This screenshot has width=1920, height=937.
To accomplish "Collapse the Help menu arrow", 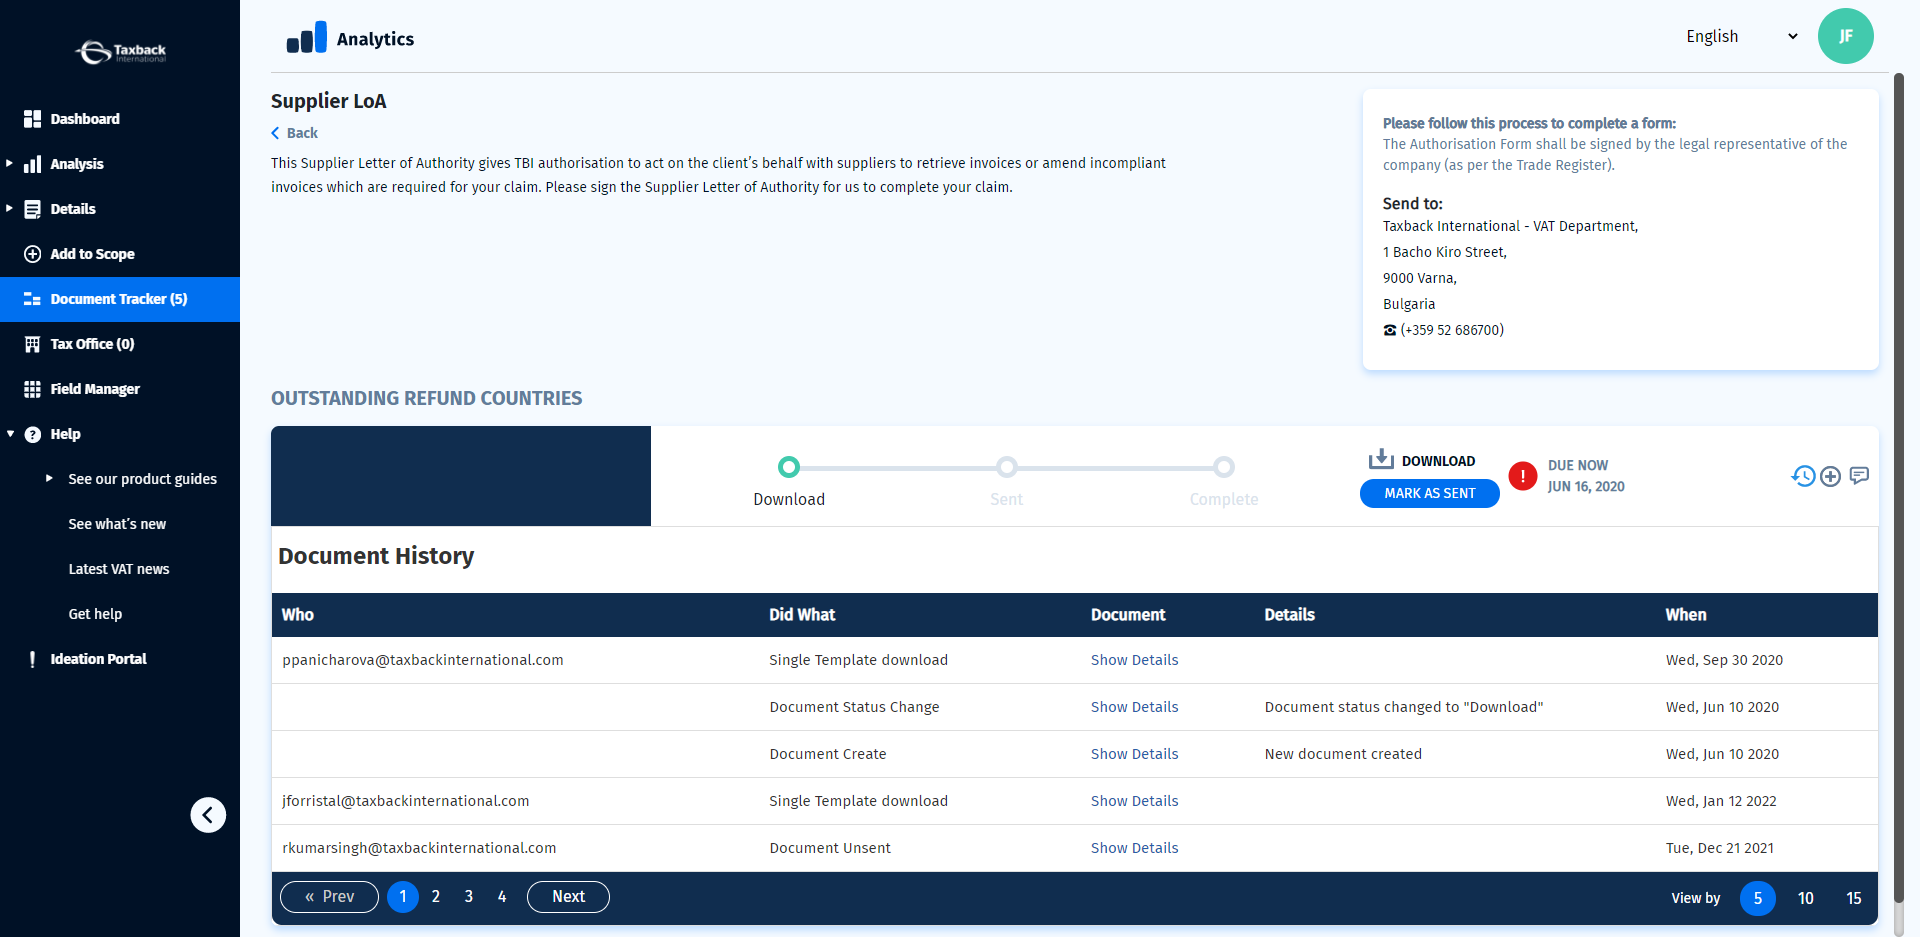I will (x=10, y=434).
